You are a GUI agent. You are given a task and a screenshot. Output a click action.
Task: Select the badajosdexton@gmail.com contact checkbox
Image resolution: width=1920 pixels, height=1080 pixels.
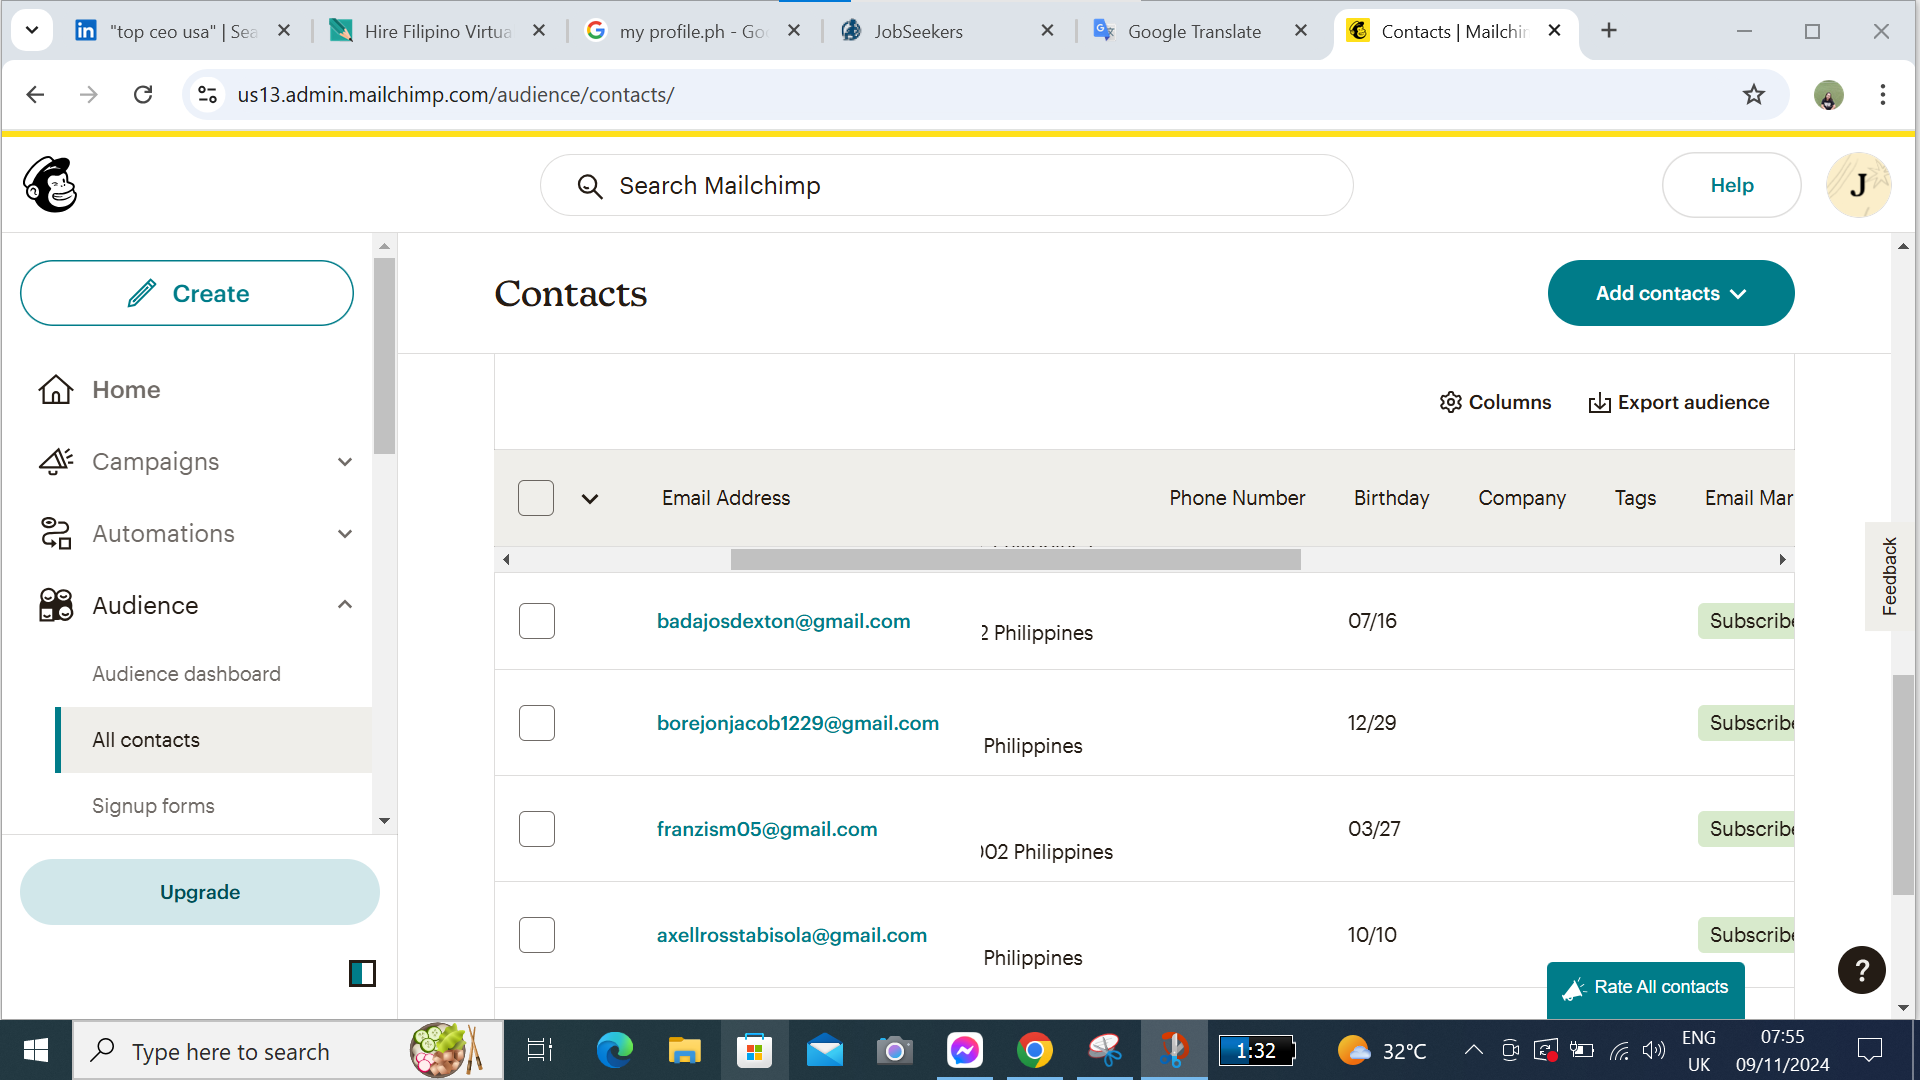pos(537,621)
